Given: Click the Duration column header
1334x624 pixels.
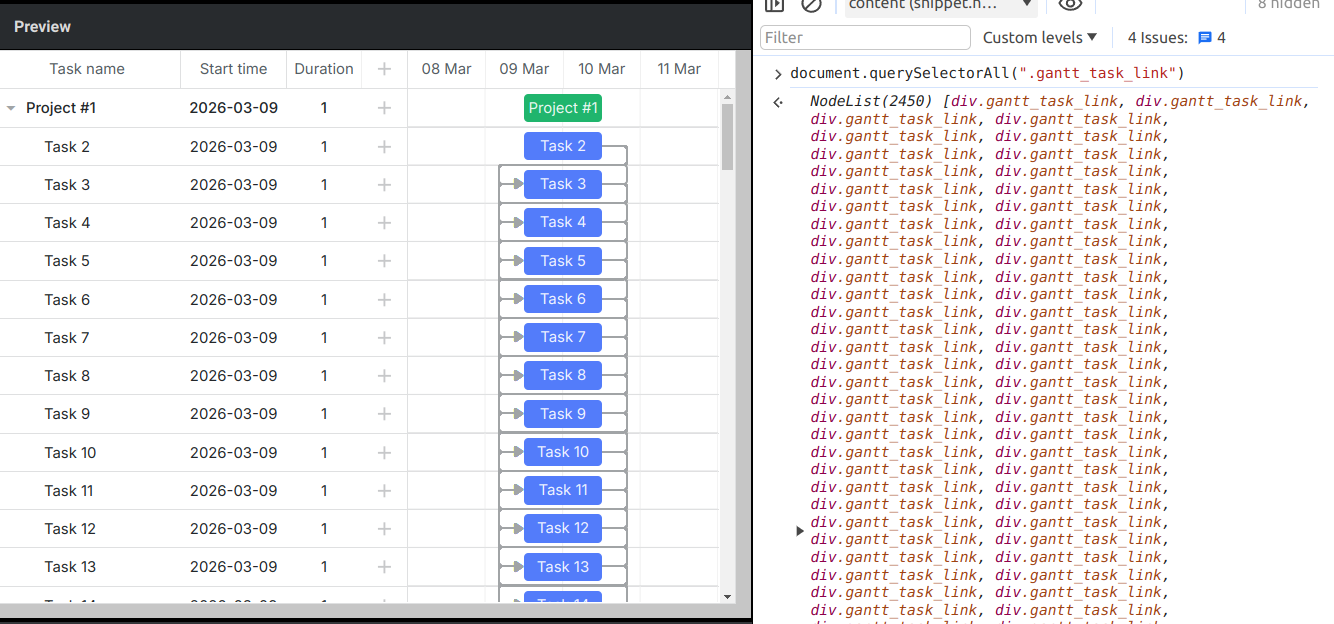Looking at the screenshot, I should click(324, 69).
